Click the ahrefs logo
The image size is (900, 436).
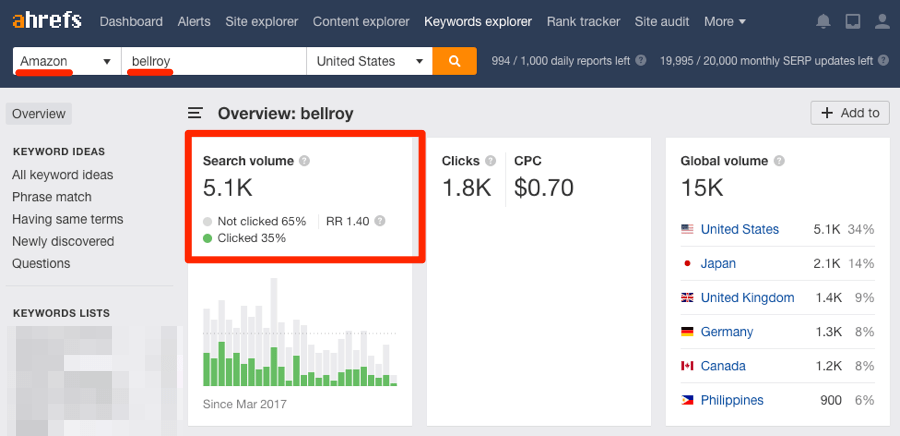[x=47, y=21]
